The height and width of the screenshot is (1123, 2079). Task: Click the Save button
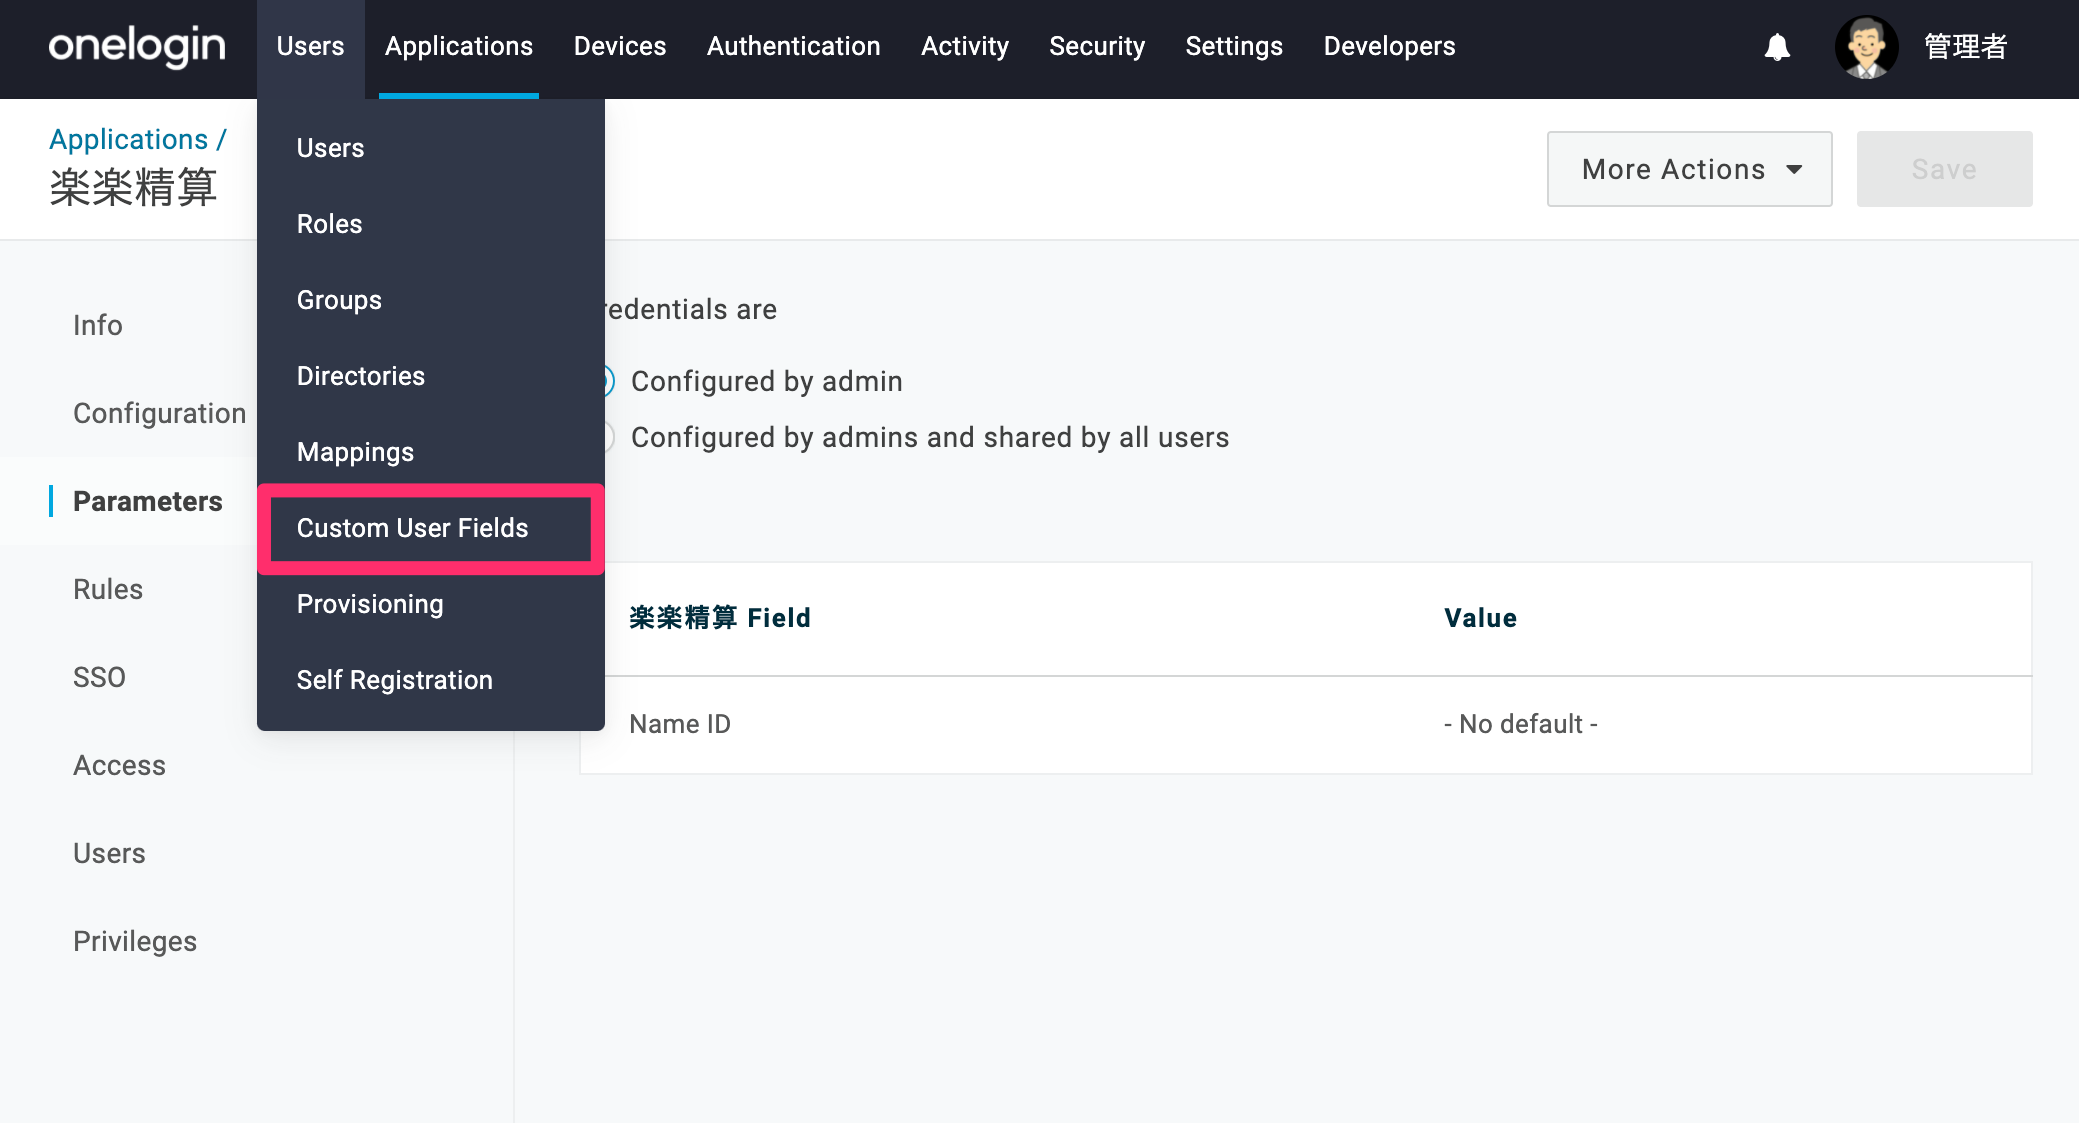[x=1944, y=169]
